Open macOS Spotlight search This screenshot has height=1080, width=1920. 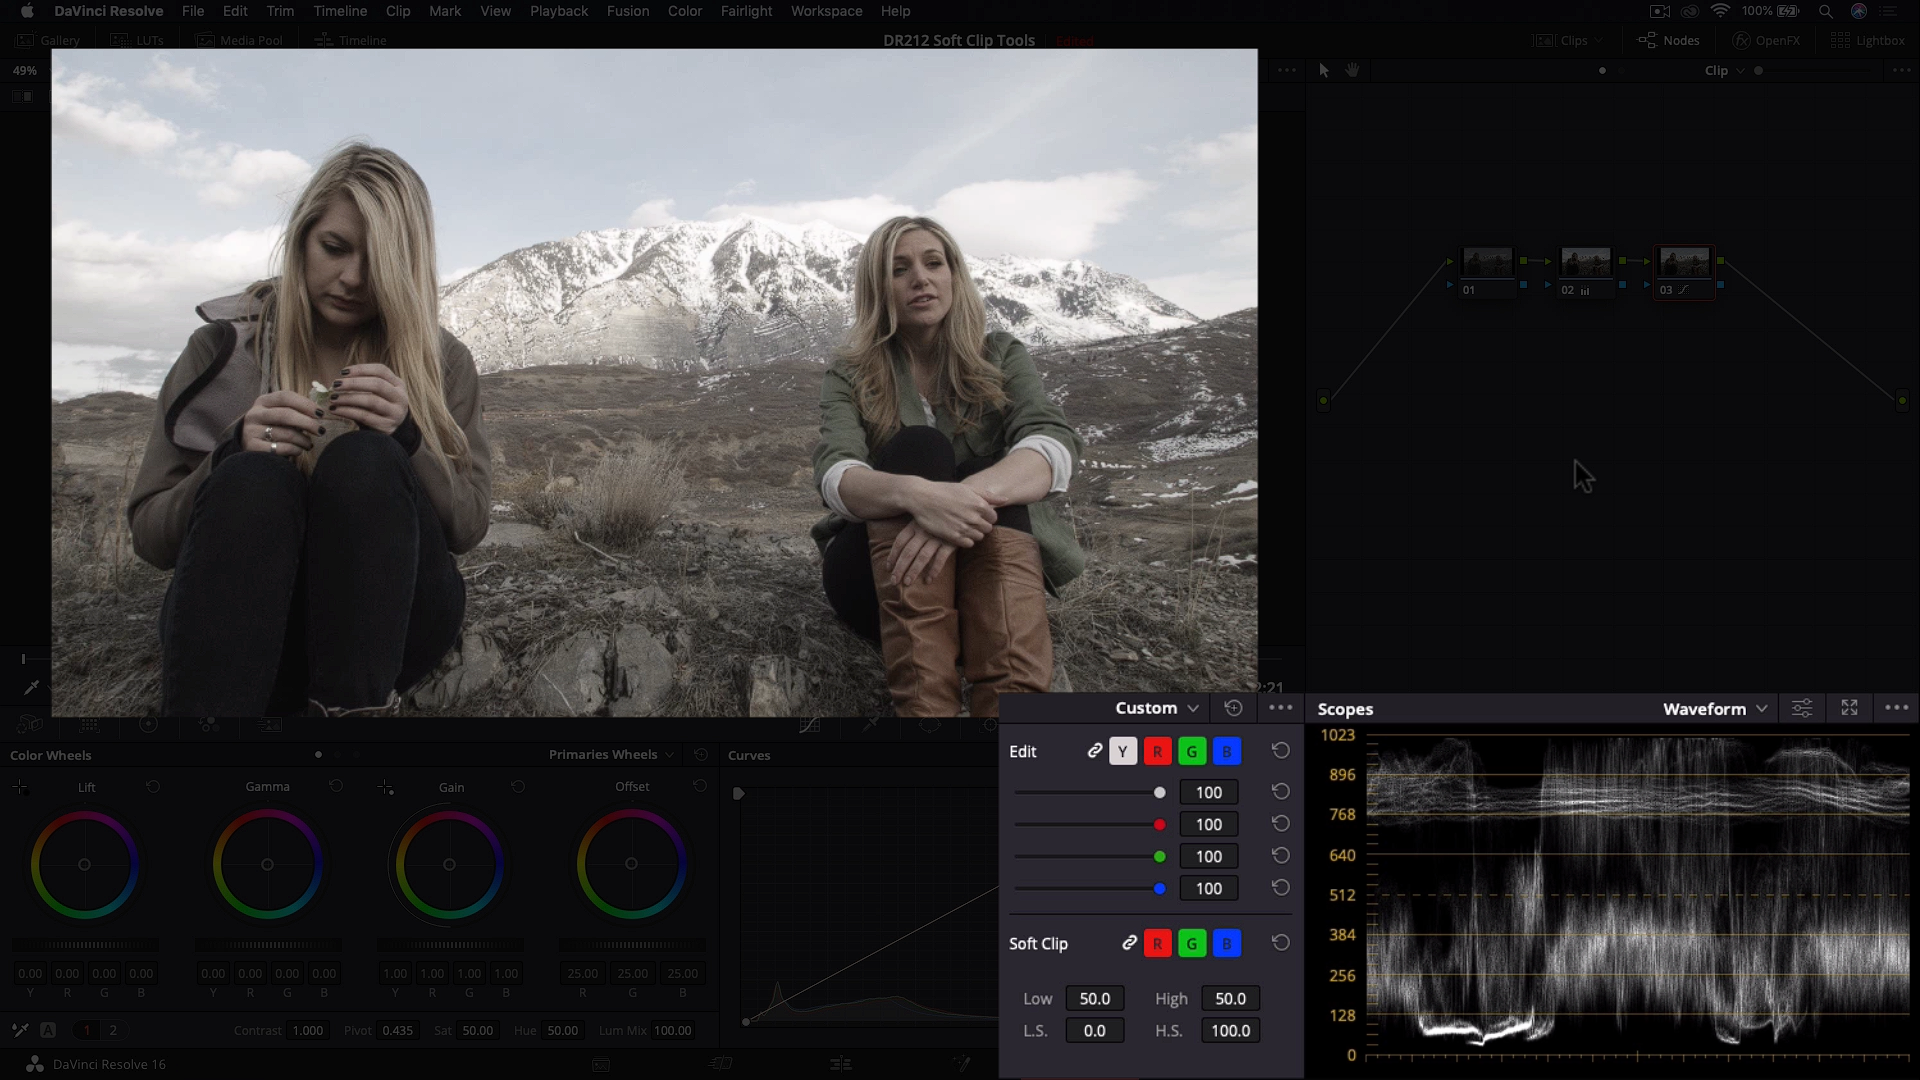(x=1826, y=11)
